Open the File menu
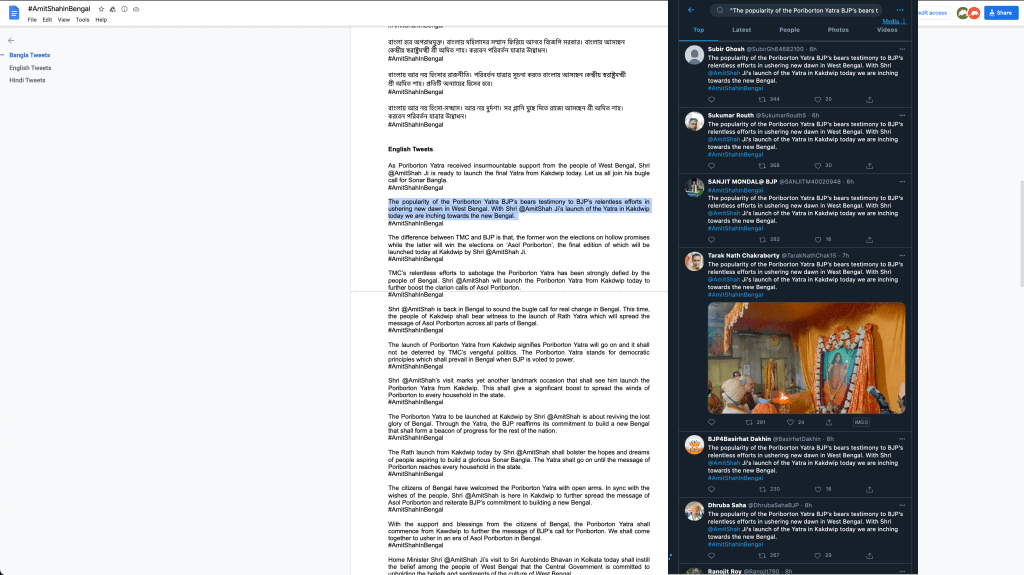 click(32, 20)
